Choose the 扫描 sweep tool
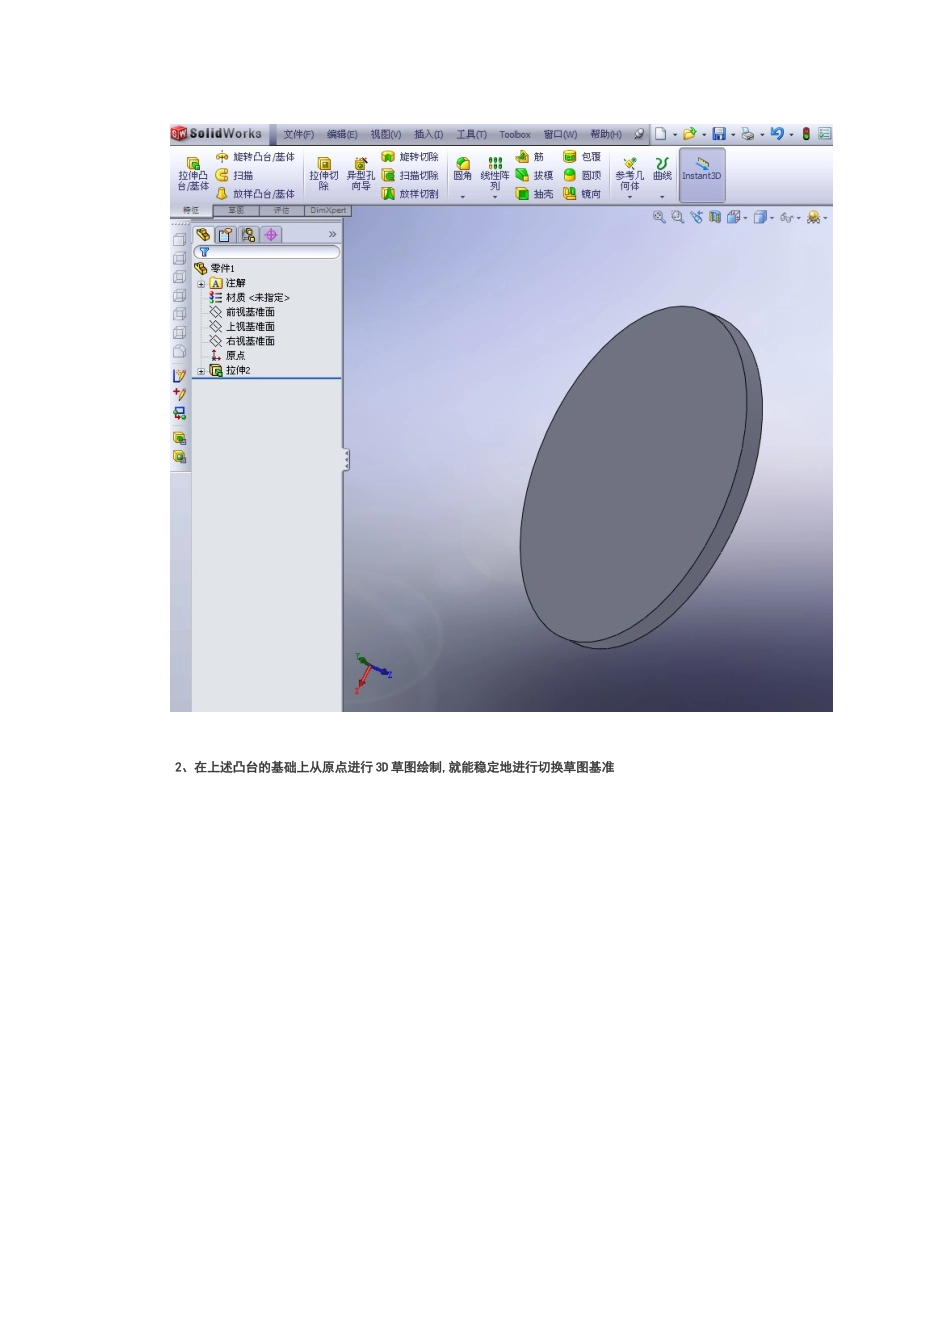This screenshot has width=950, height=1344. pyautogui.click(x=234, y=175)
